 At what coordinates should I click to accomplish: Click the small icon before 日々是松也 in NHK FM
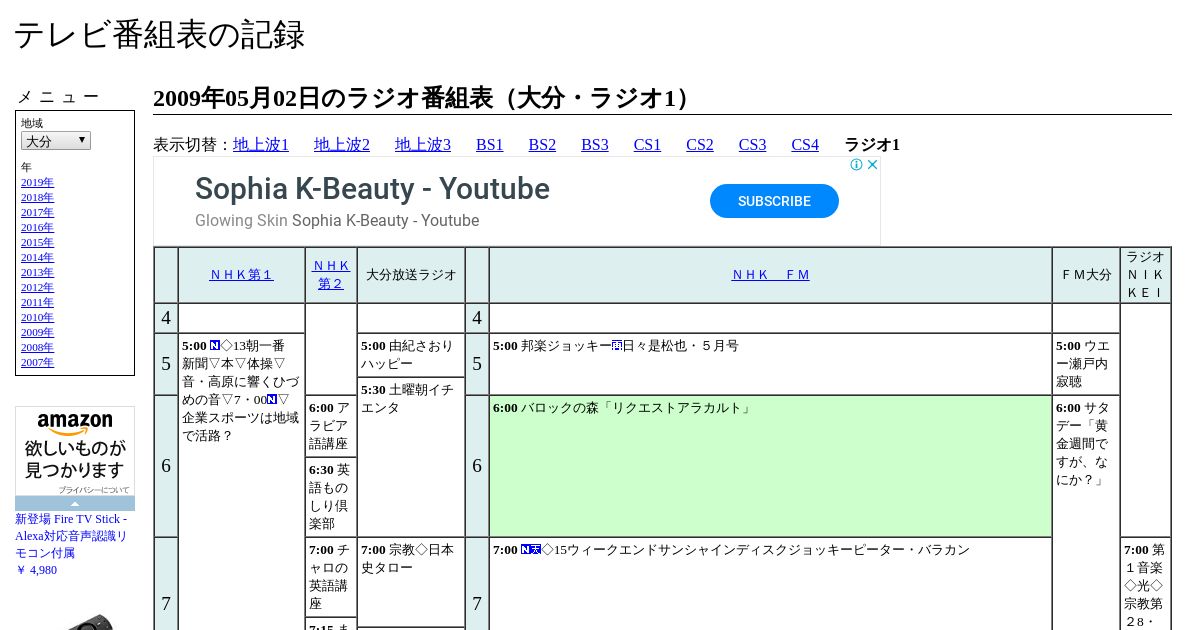click(617, 346)
